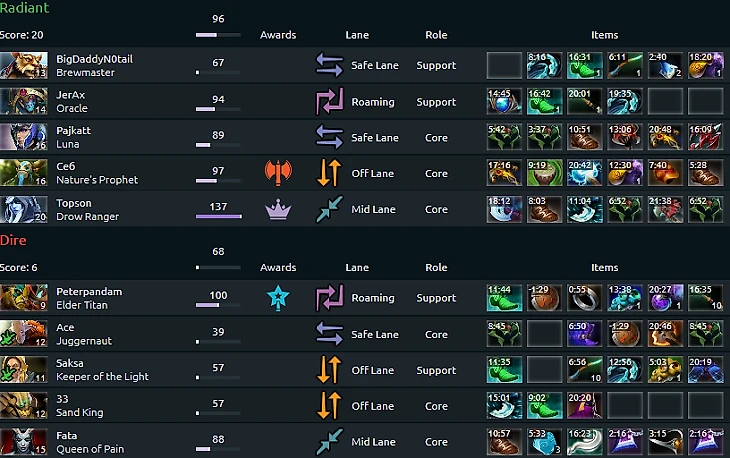730x458 pixels.
Task: Click Sand King's empty fourth item slot
Action: pyautogui.click(x=624, y=405)
